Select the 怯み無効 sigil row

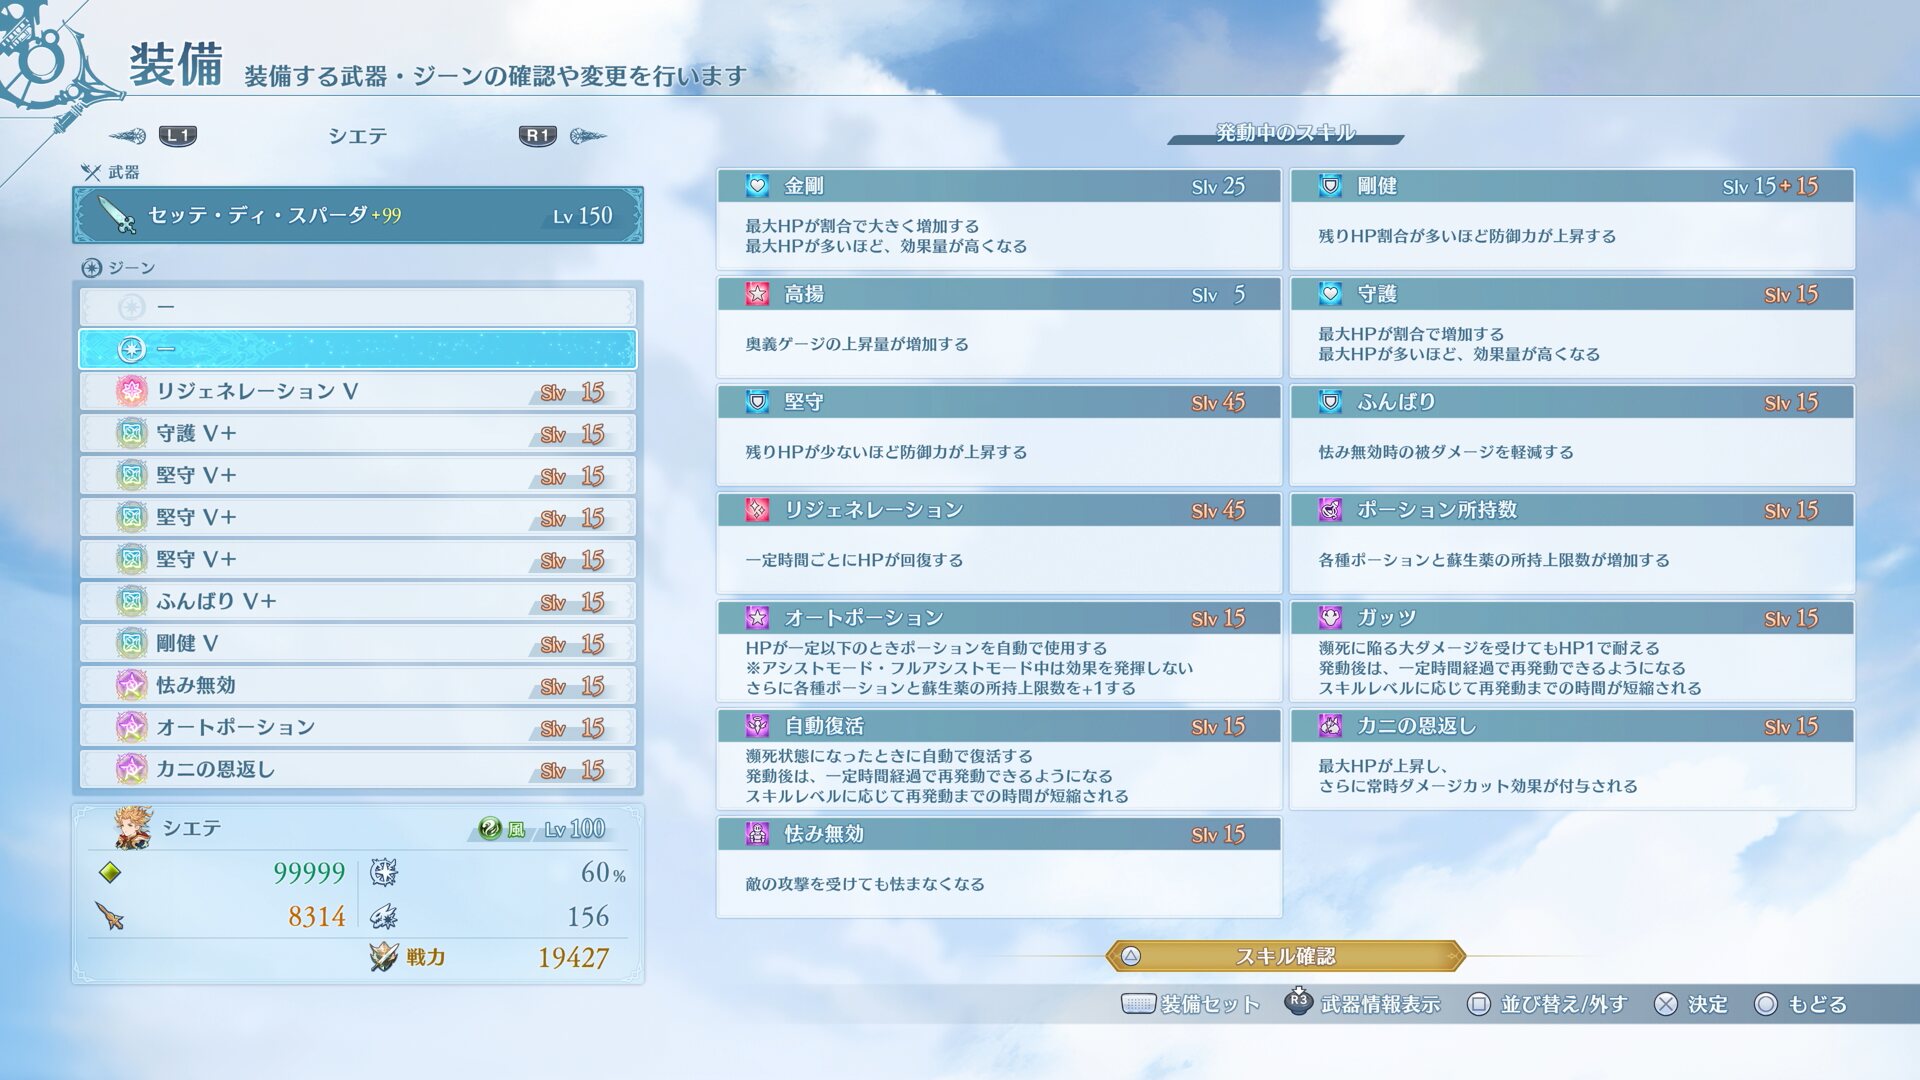pyautogui.click(x=358, y=685)
